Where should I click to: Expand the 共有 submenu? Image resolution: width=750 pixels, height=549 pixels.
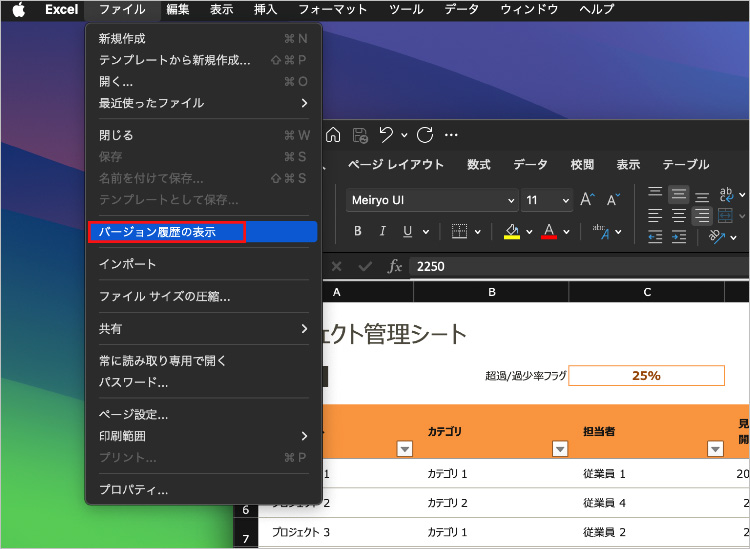(x=204, y=329)
